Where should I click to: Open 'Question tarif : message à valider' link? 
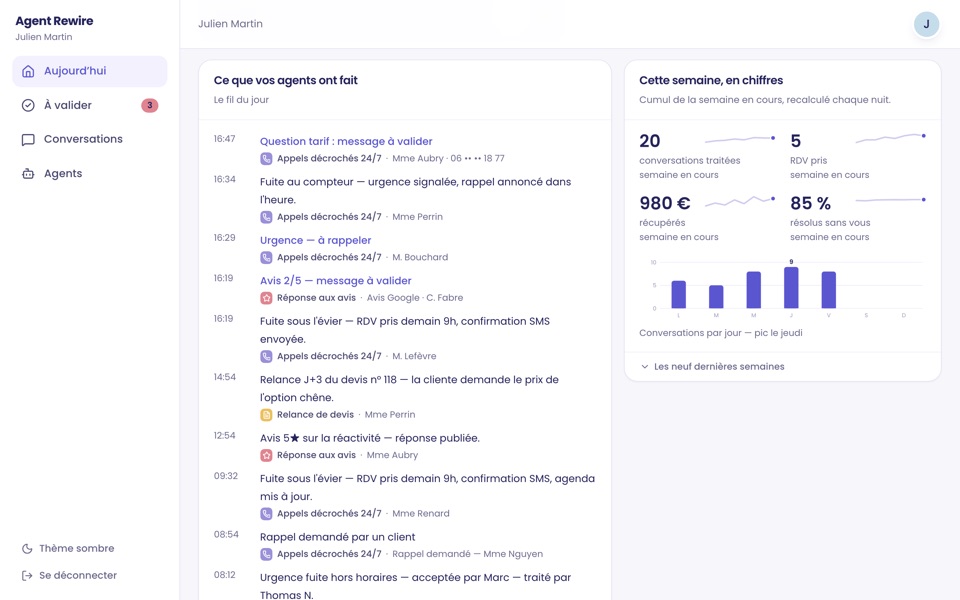(x=346, y=141)
